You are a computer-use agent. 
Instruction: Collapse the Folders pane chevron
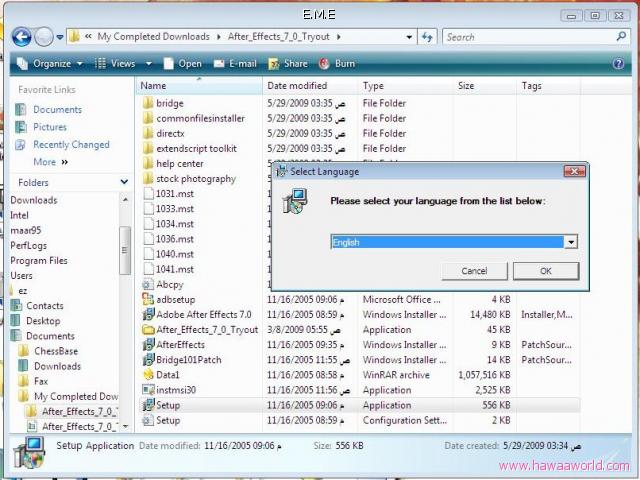pos(124,182)
